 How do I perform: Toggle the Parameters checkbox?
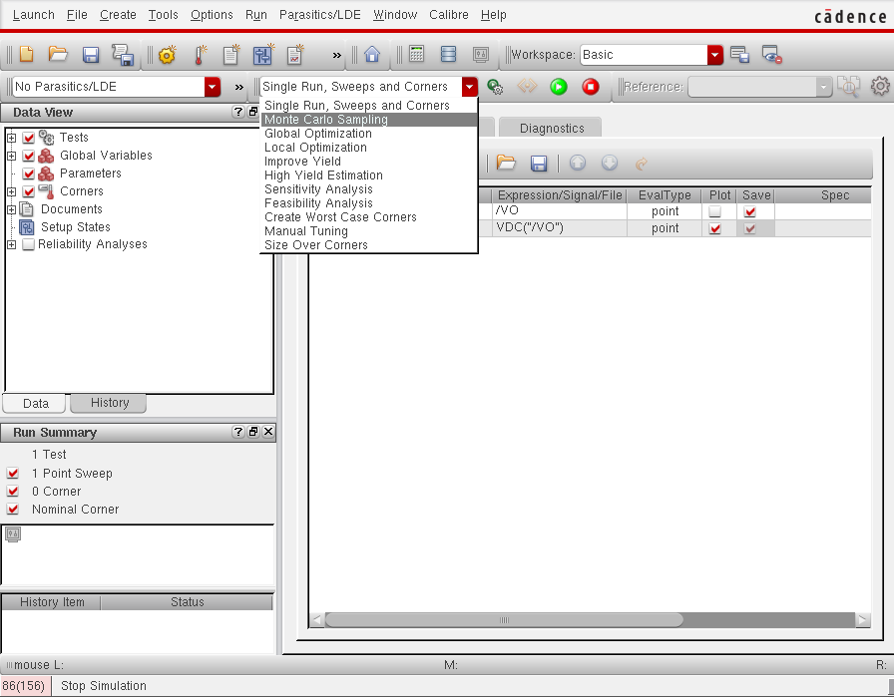coord(29,173)
